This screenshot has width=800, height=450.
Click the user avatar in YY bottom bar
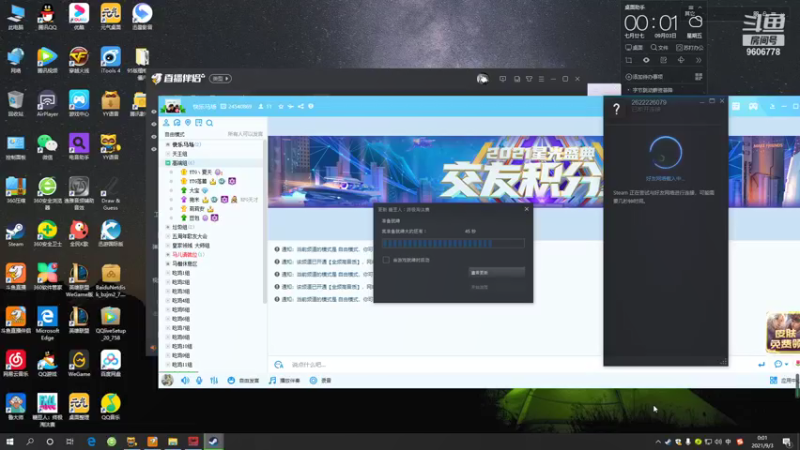(167, 380)
